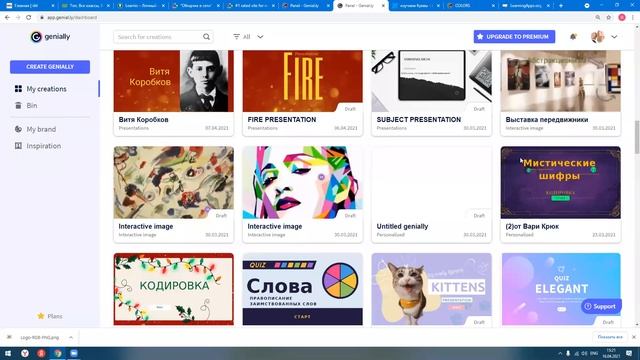Switch the ENG input language
Image resolution: width=640 pixels, height=360 pixels.
594,353
